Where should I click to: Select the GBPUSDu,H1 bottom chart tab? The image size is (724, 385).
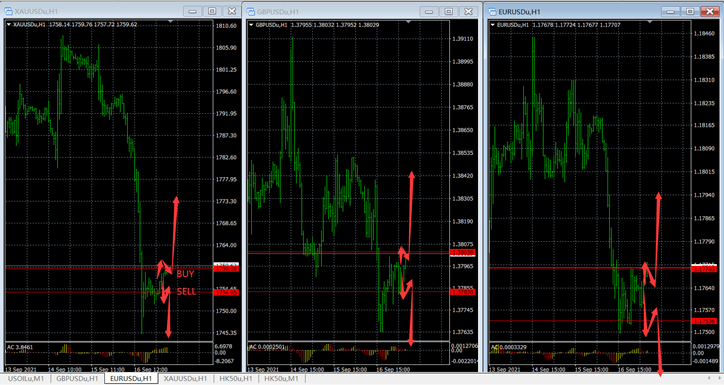point(77,379)
